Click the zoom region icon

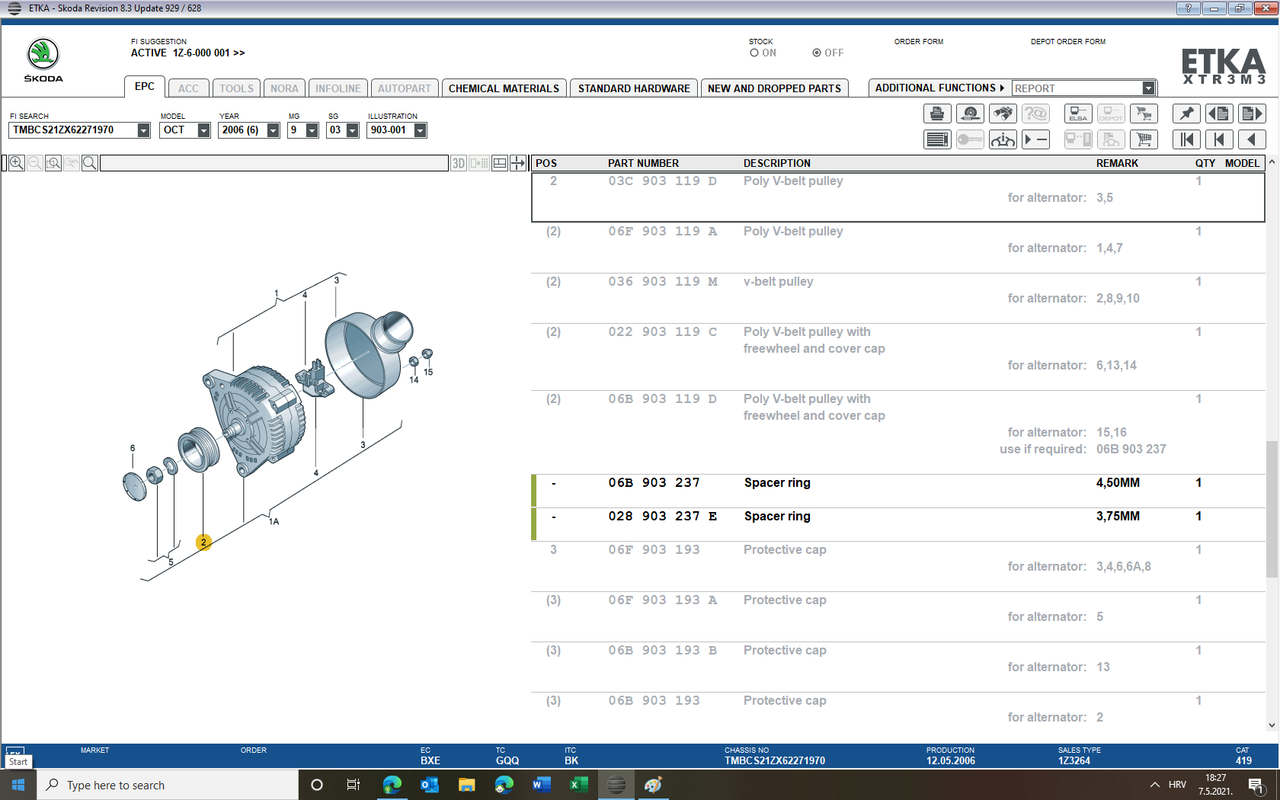(53, 163)
